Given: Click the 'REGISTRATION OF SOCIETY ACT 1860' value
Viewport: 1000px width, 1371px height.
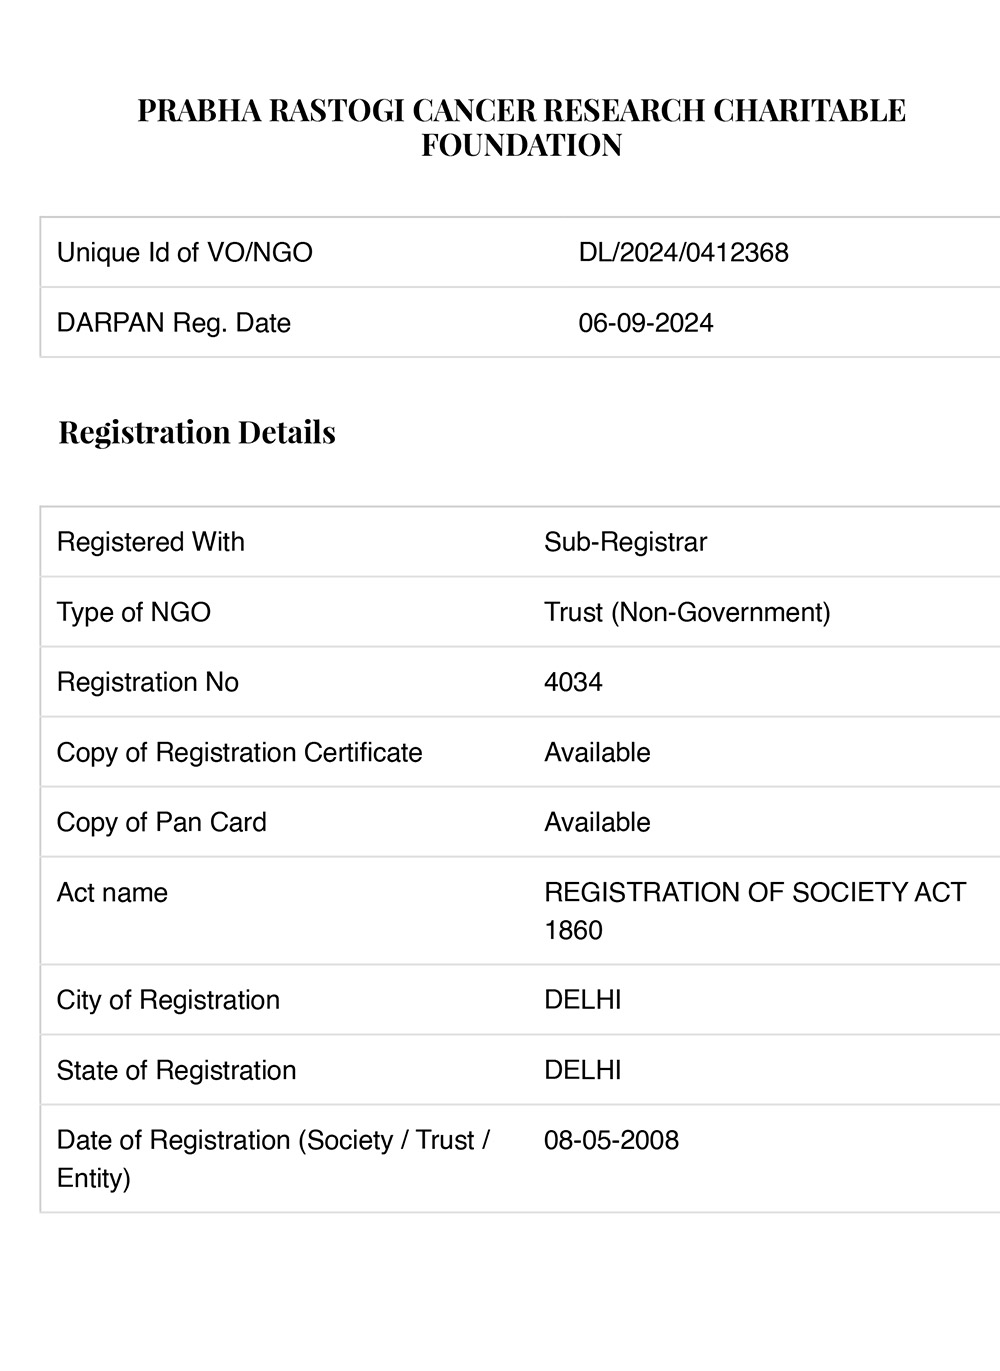Looking at the screenshot, I should click(x=754, y=910).
